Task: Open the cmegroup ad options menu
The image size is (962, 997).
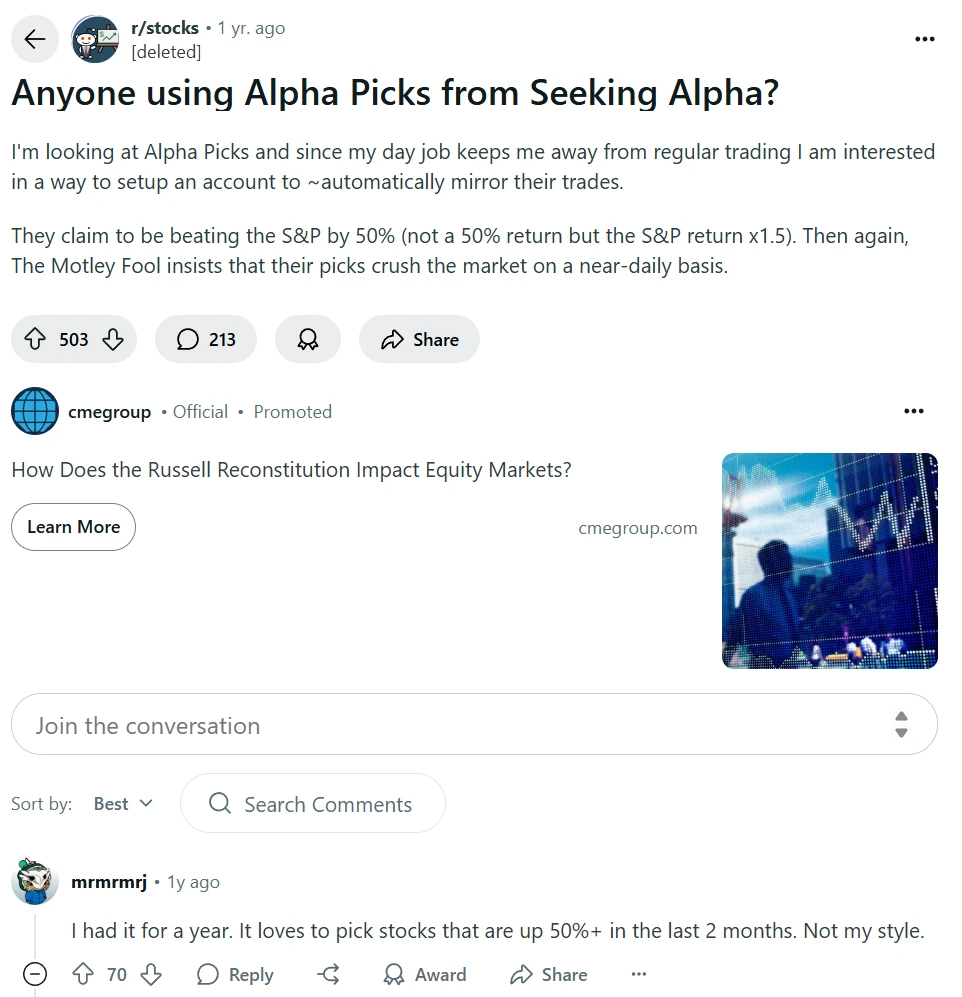Action: tap(913, 411)
